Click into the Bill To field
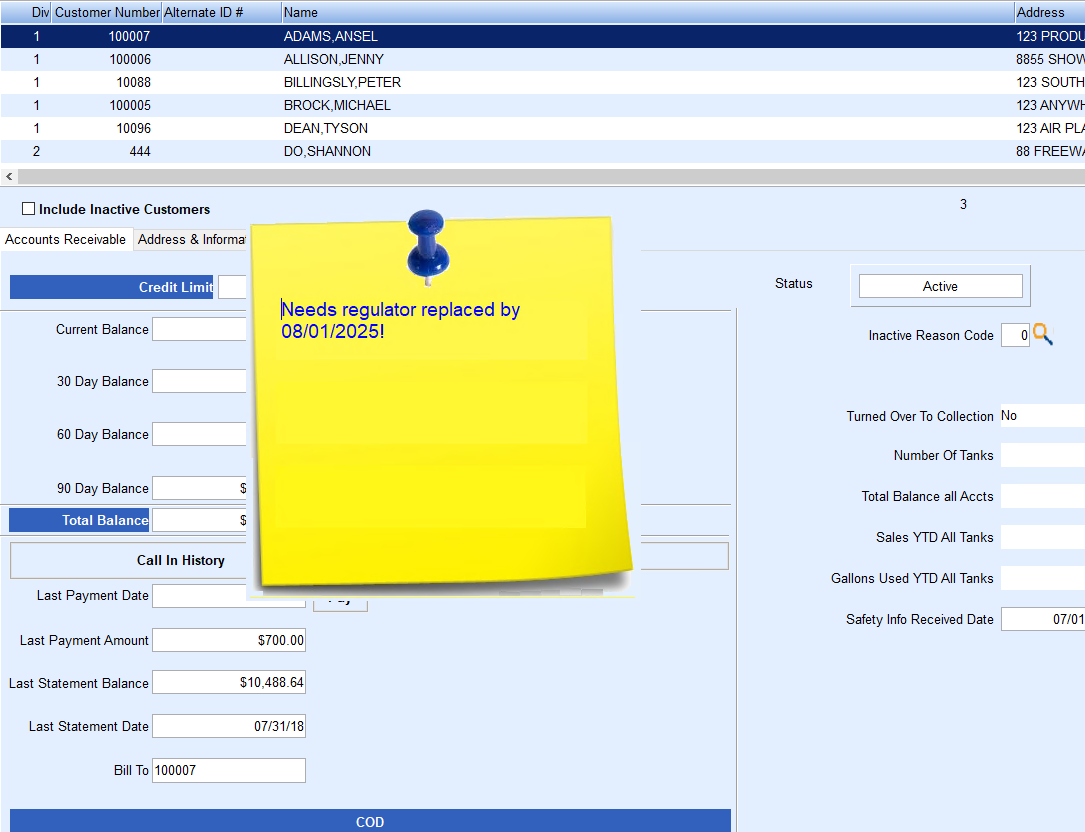Image resolution: width=1085 pixels, height=832 pixels. click(228, 770)
